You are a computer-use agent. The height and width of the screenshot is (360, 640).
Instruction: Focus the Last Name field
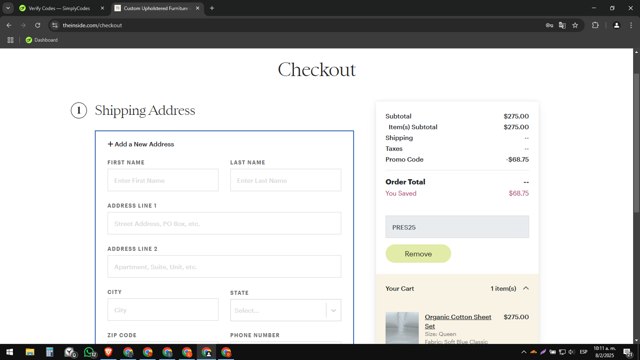(x=286, y=180)
